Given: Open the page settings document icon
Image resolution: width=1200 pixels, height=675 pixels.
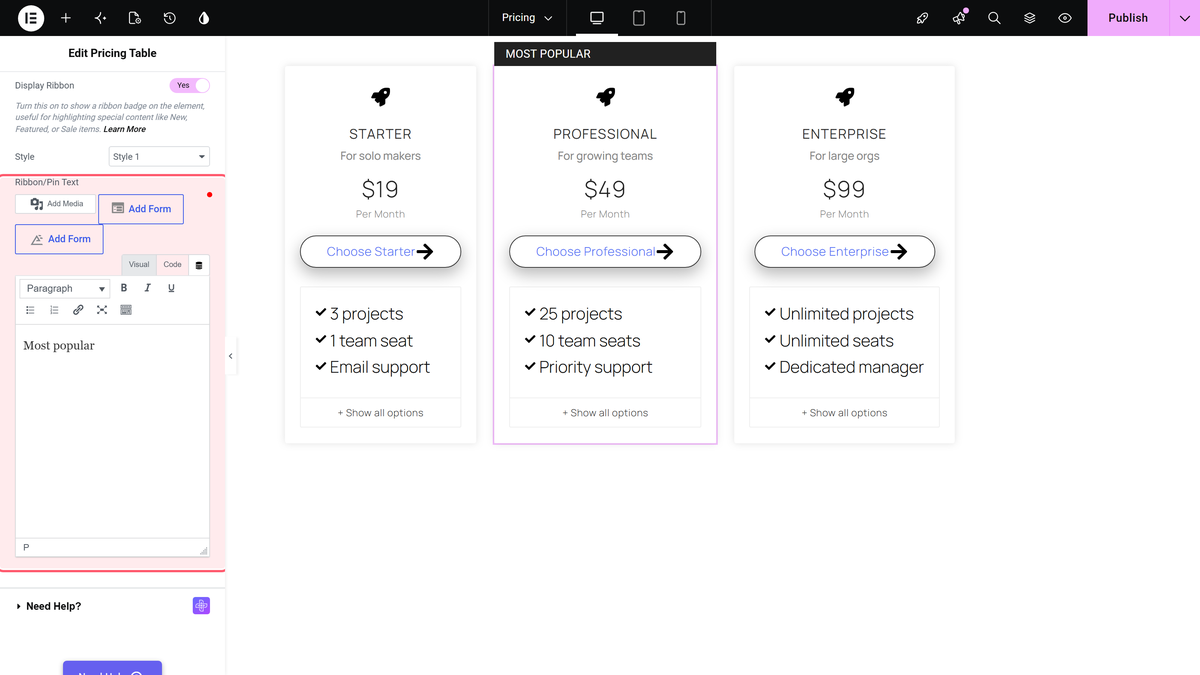Looking at the screenshot, I should pos(135,18).
